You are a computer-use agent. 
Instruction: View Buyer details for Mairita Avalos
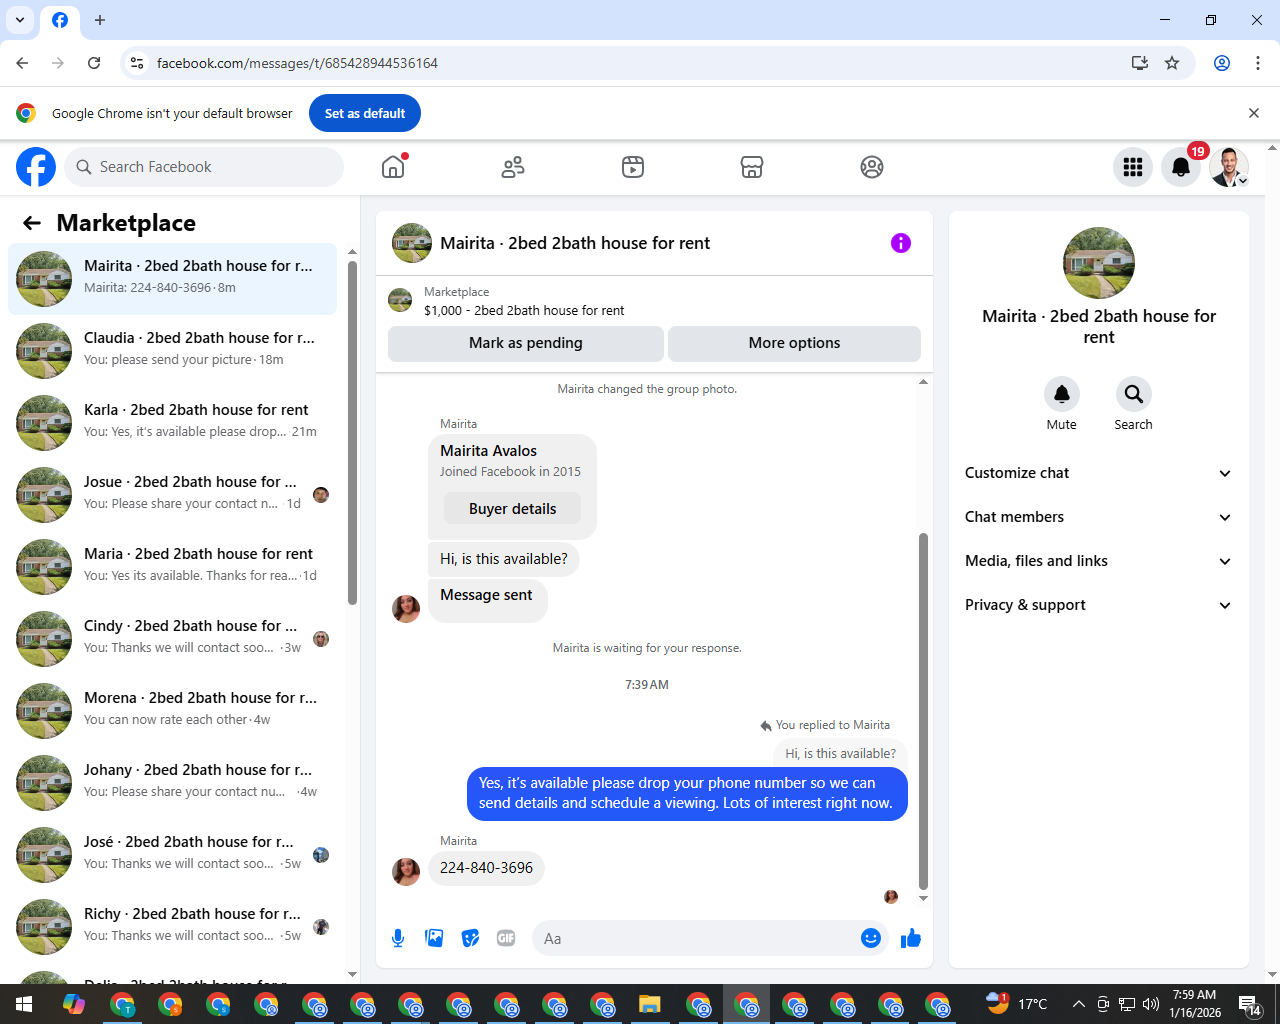513,509
